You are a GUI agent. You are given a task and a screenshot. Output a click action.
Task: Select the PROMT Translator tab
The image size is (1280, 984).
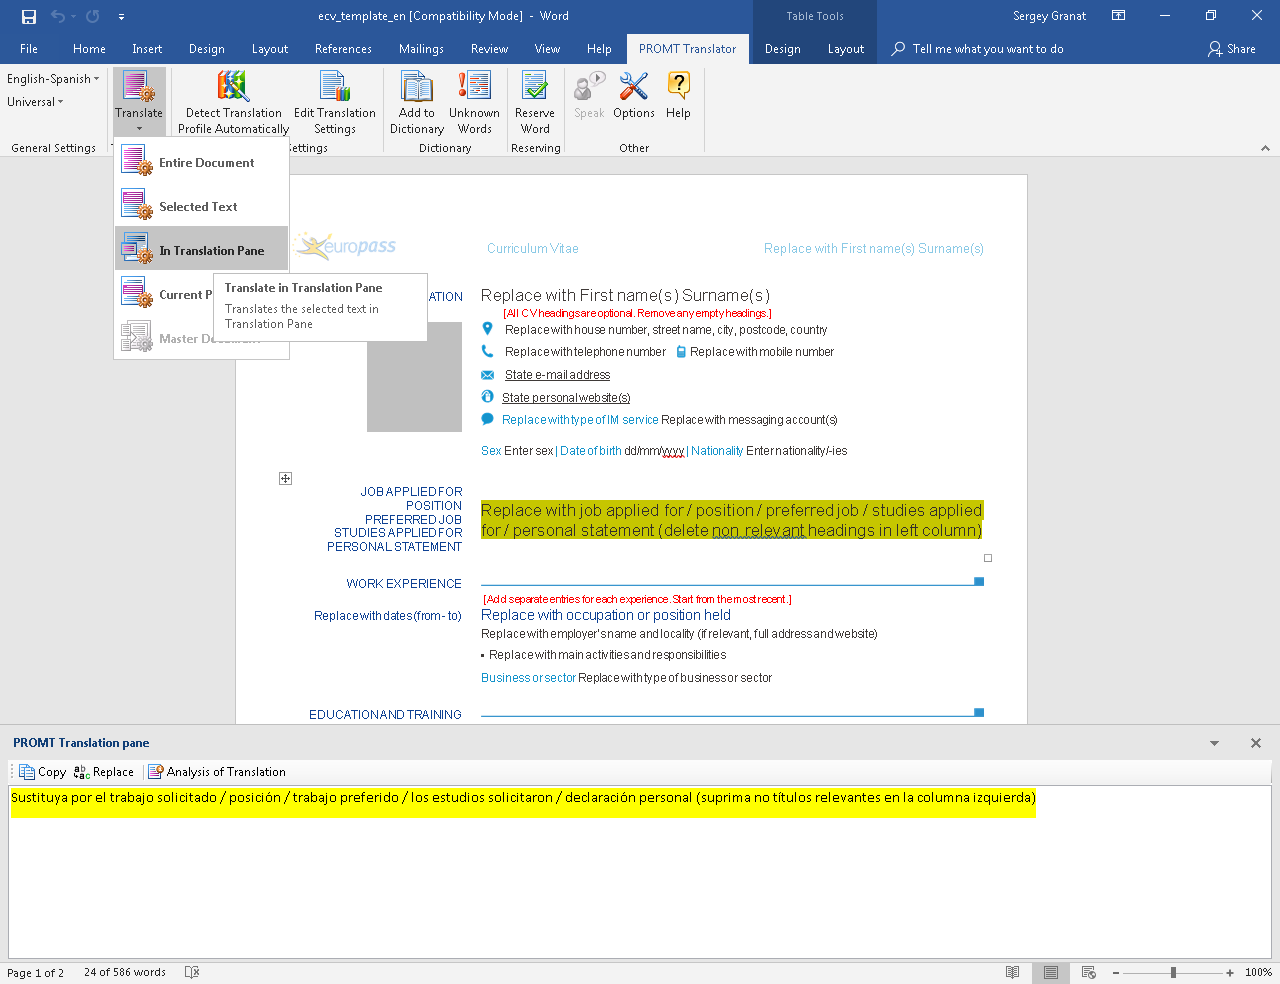[687, 48]
